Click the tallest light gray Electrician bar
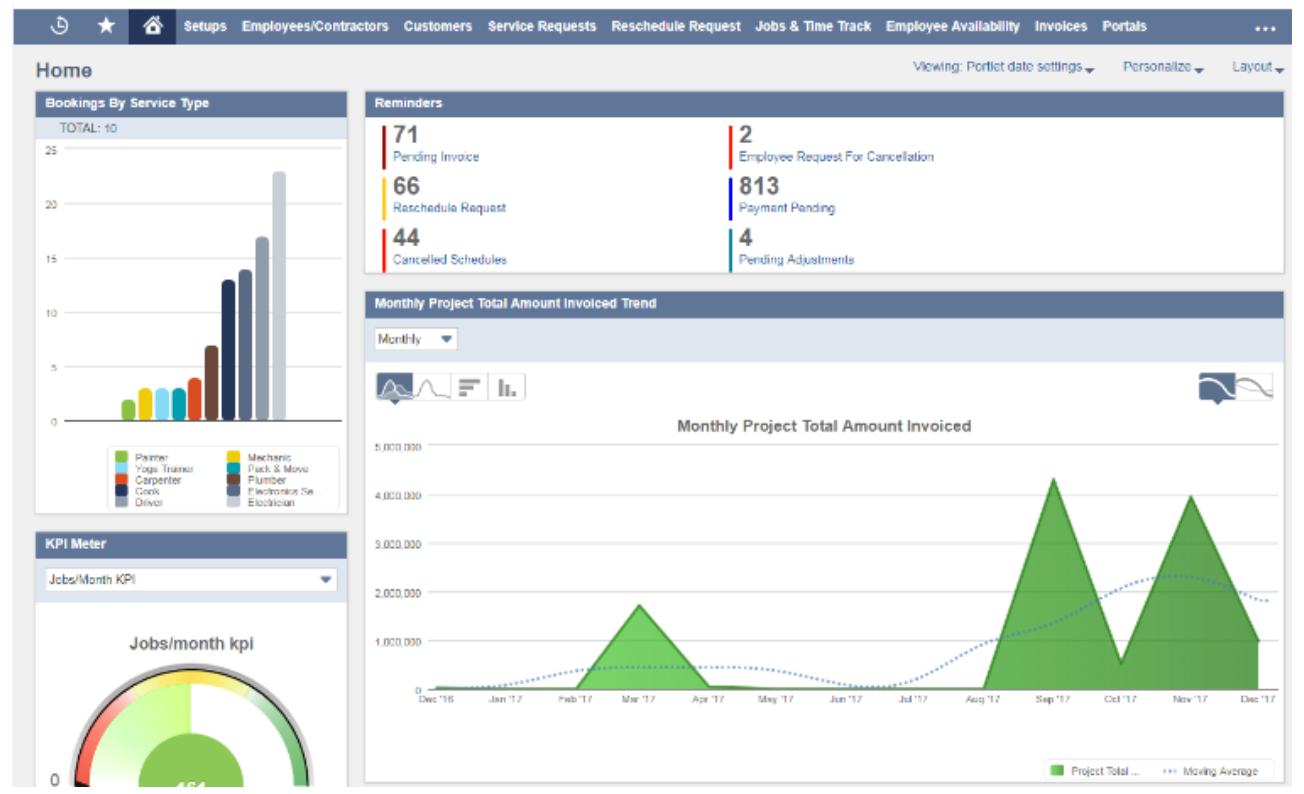 pyautogui.click(x=279, y=296)
